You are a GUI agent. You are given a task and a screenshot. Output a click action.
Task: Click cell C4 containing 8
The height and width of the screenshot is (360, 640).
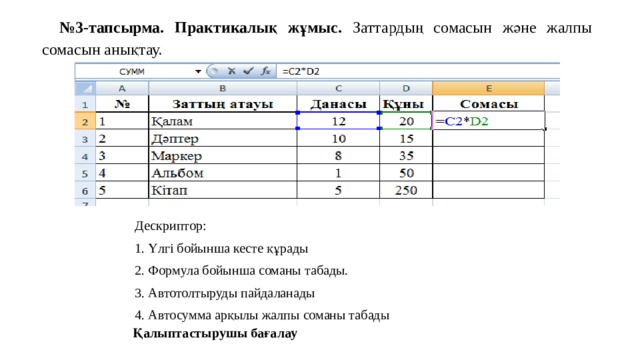coord(338,156)
